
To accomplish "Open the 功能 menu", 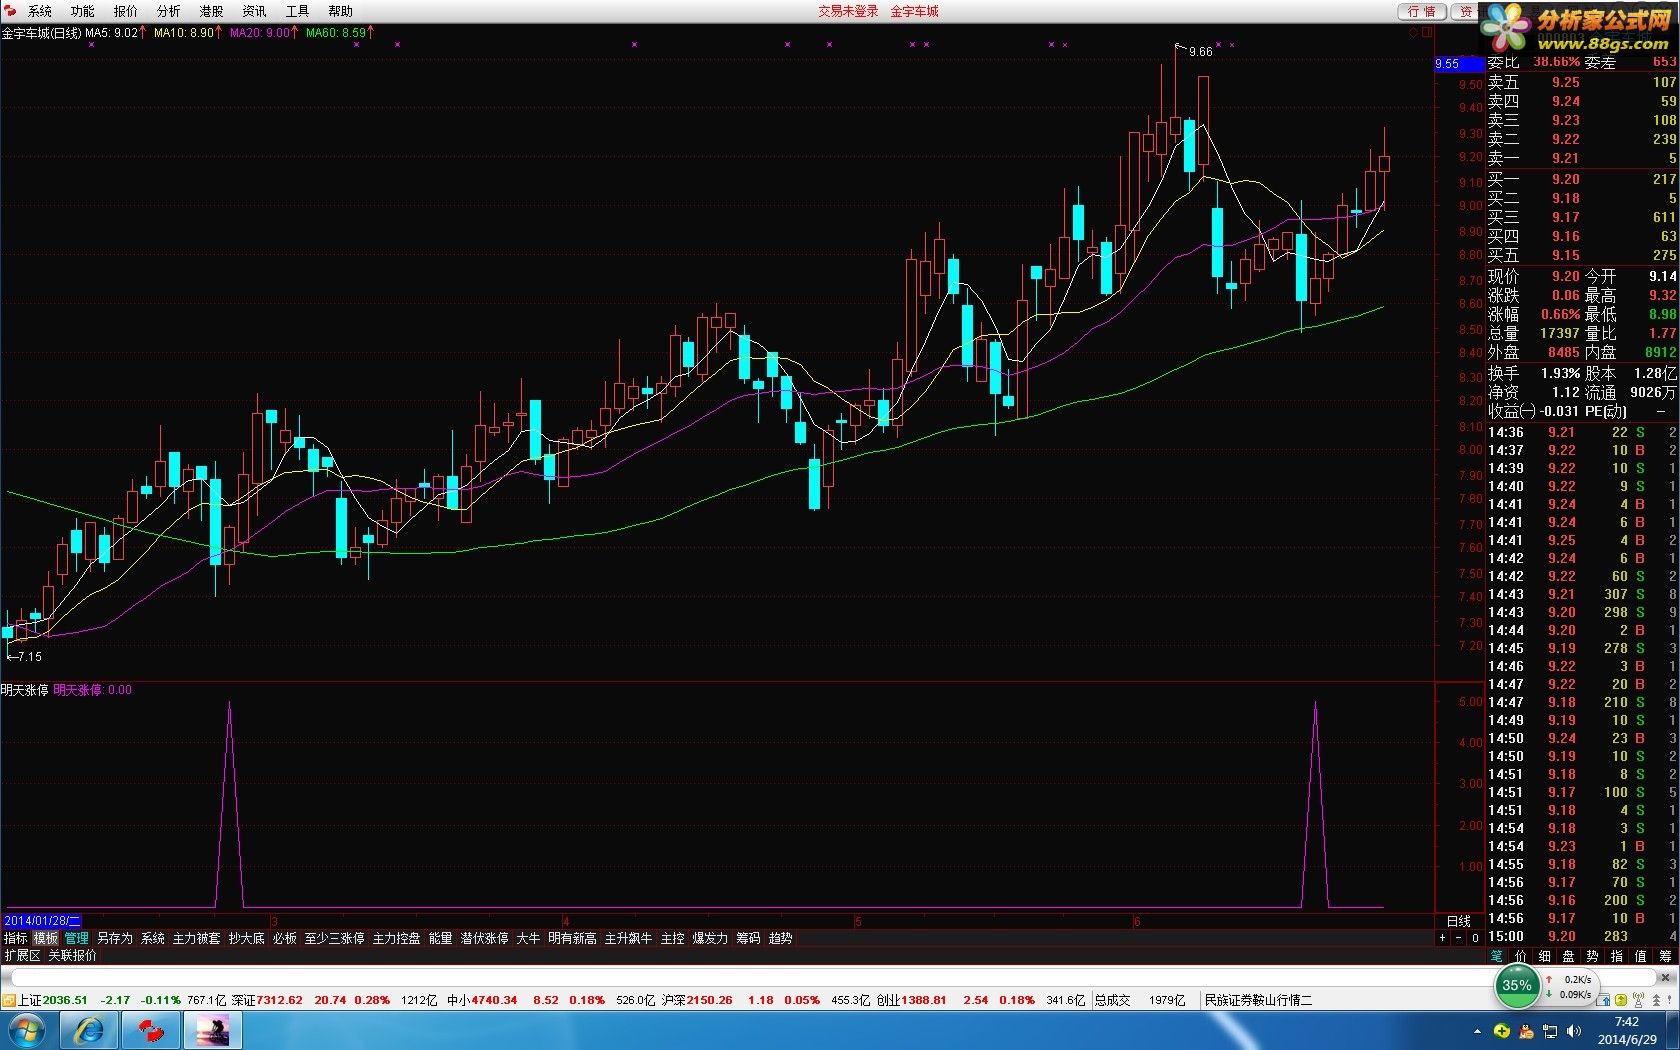I will pos(83,11).
